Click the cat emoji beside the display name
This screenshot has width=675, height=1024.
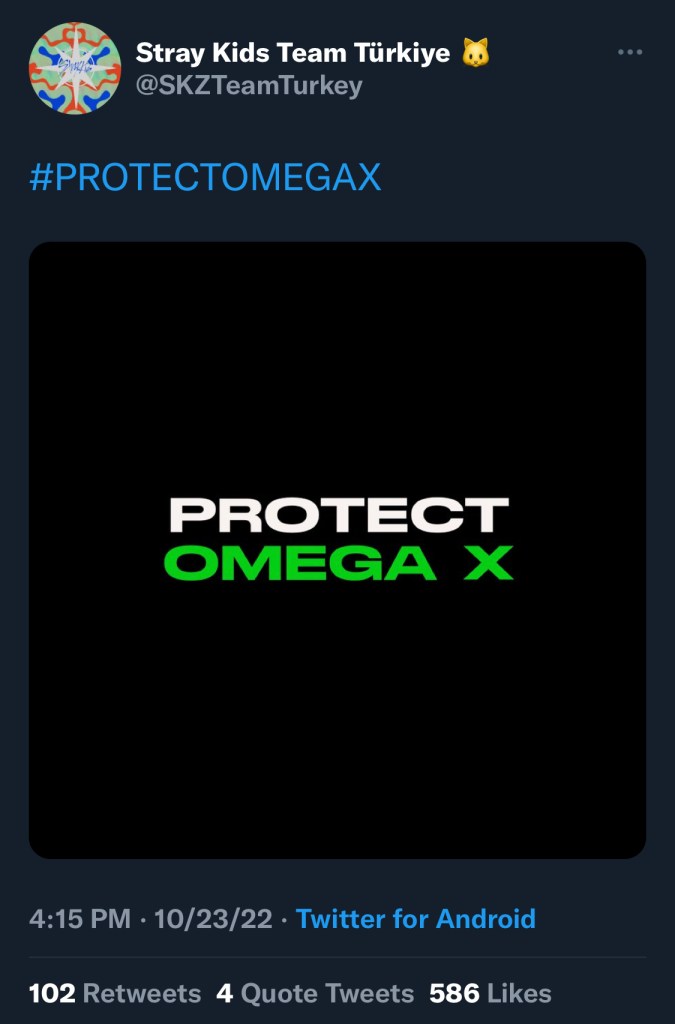coord(476,53)
